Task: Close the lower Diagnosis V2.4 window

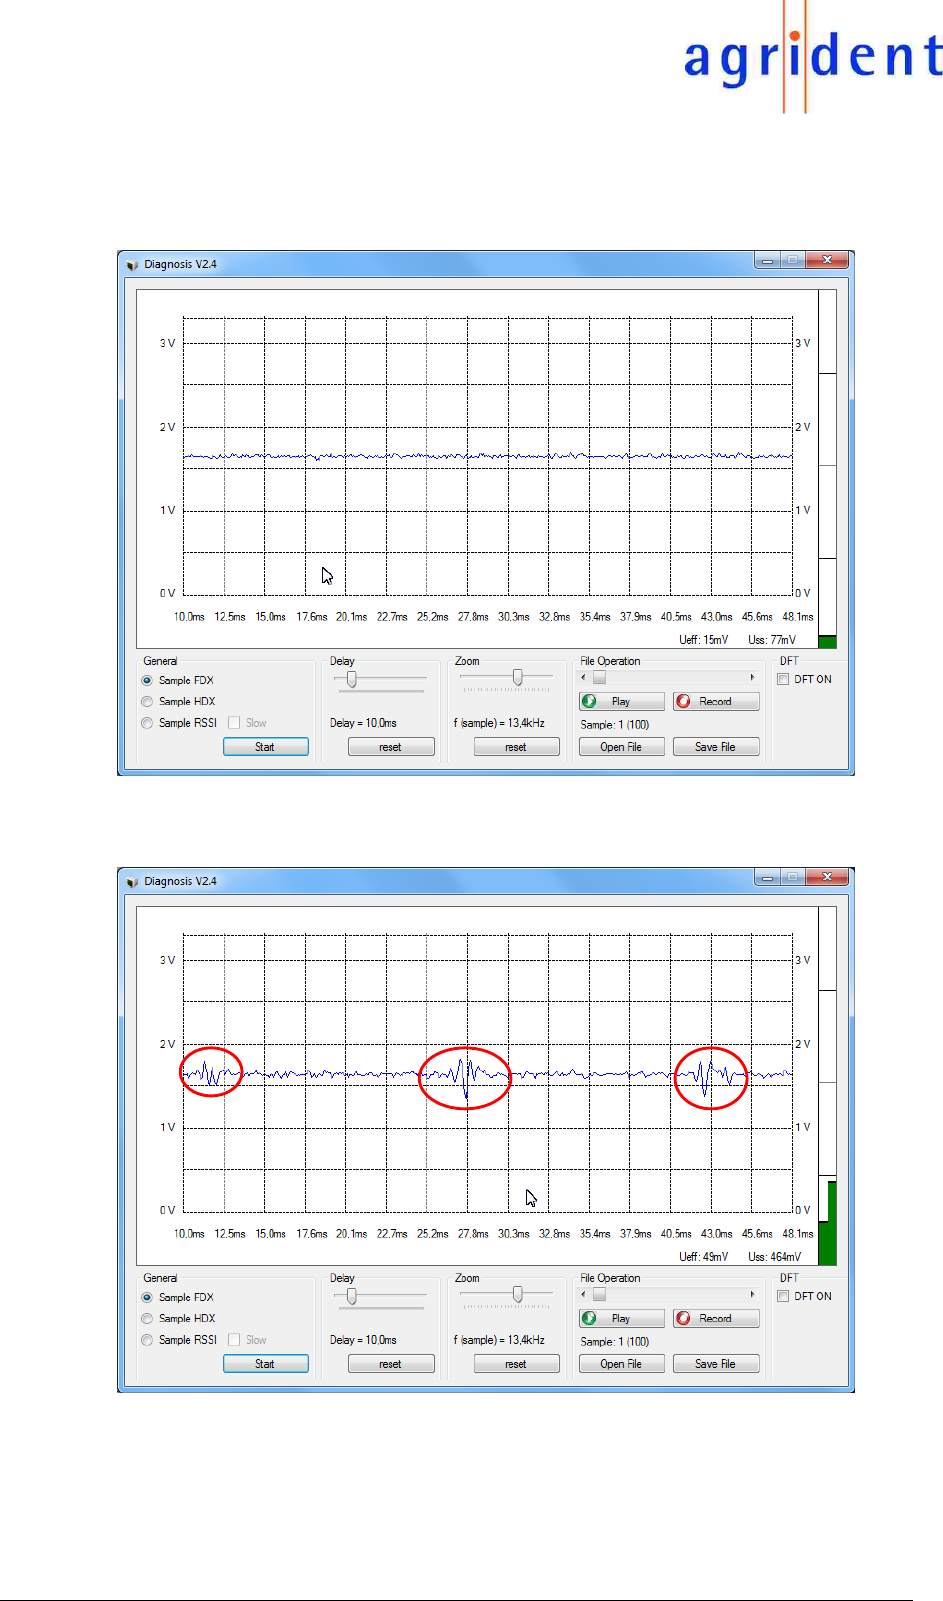Action: click(x=827, y=878)
